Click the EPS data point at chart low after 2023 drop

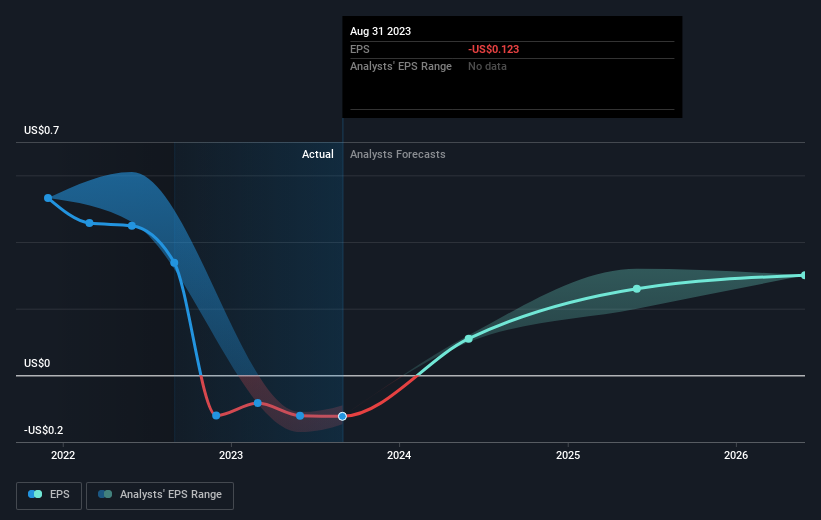[216, 415]
